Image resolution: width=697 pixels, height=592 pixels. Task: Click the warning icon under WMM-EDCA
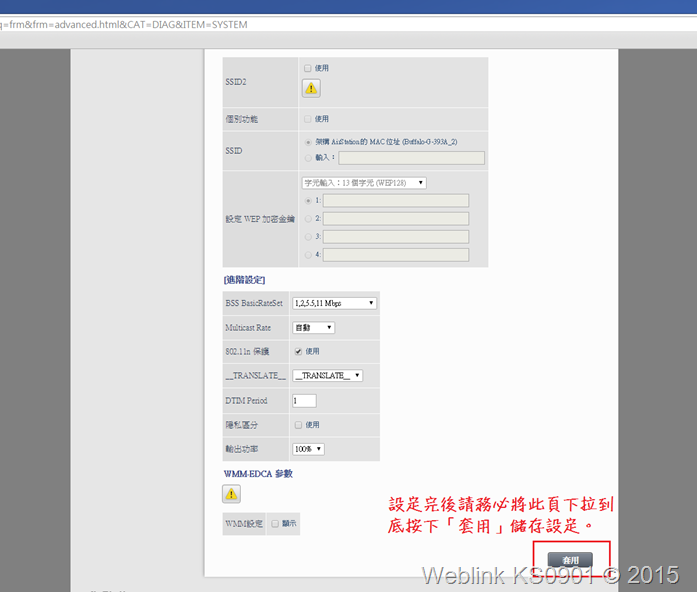click(x=231, y=494)
